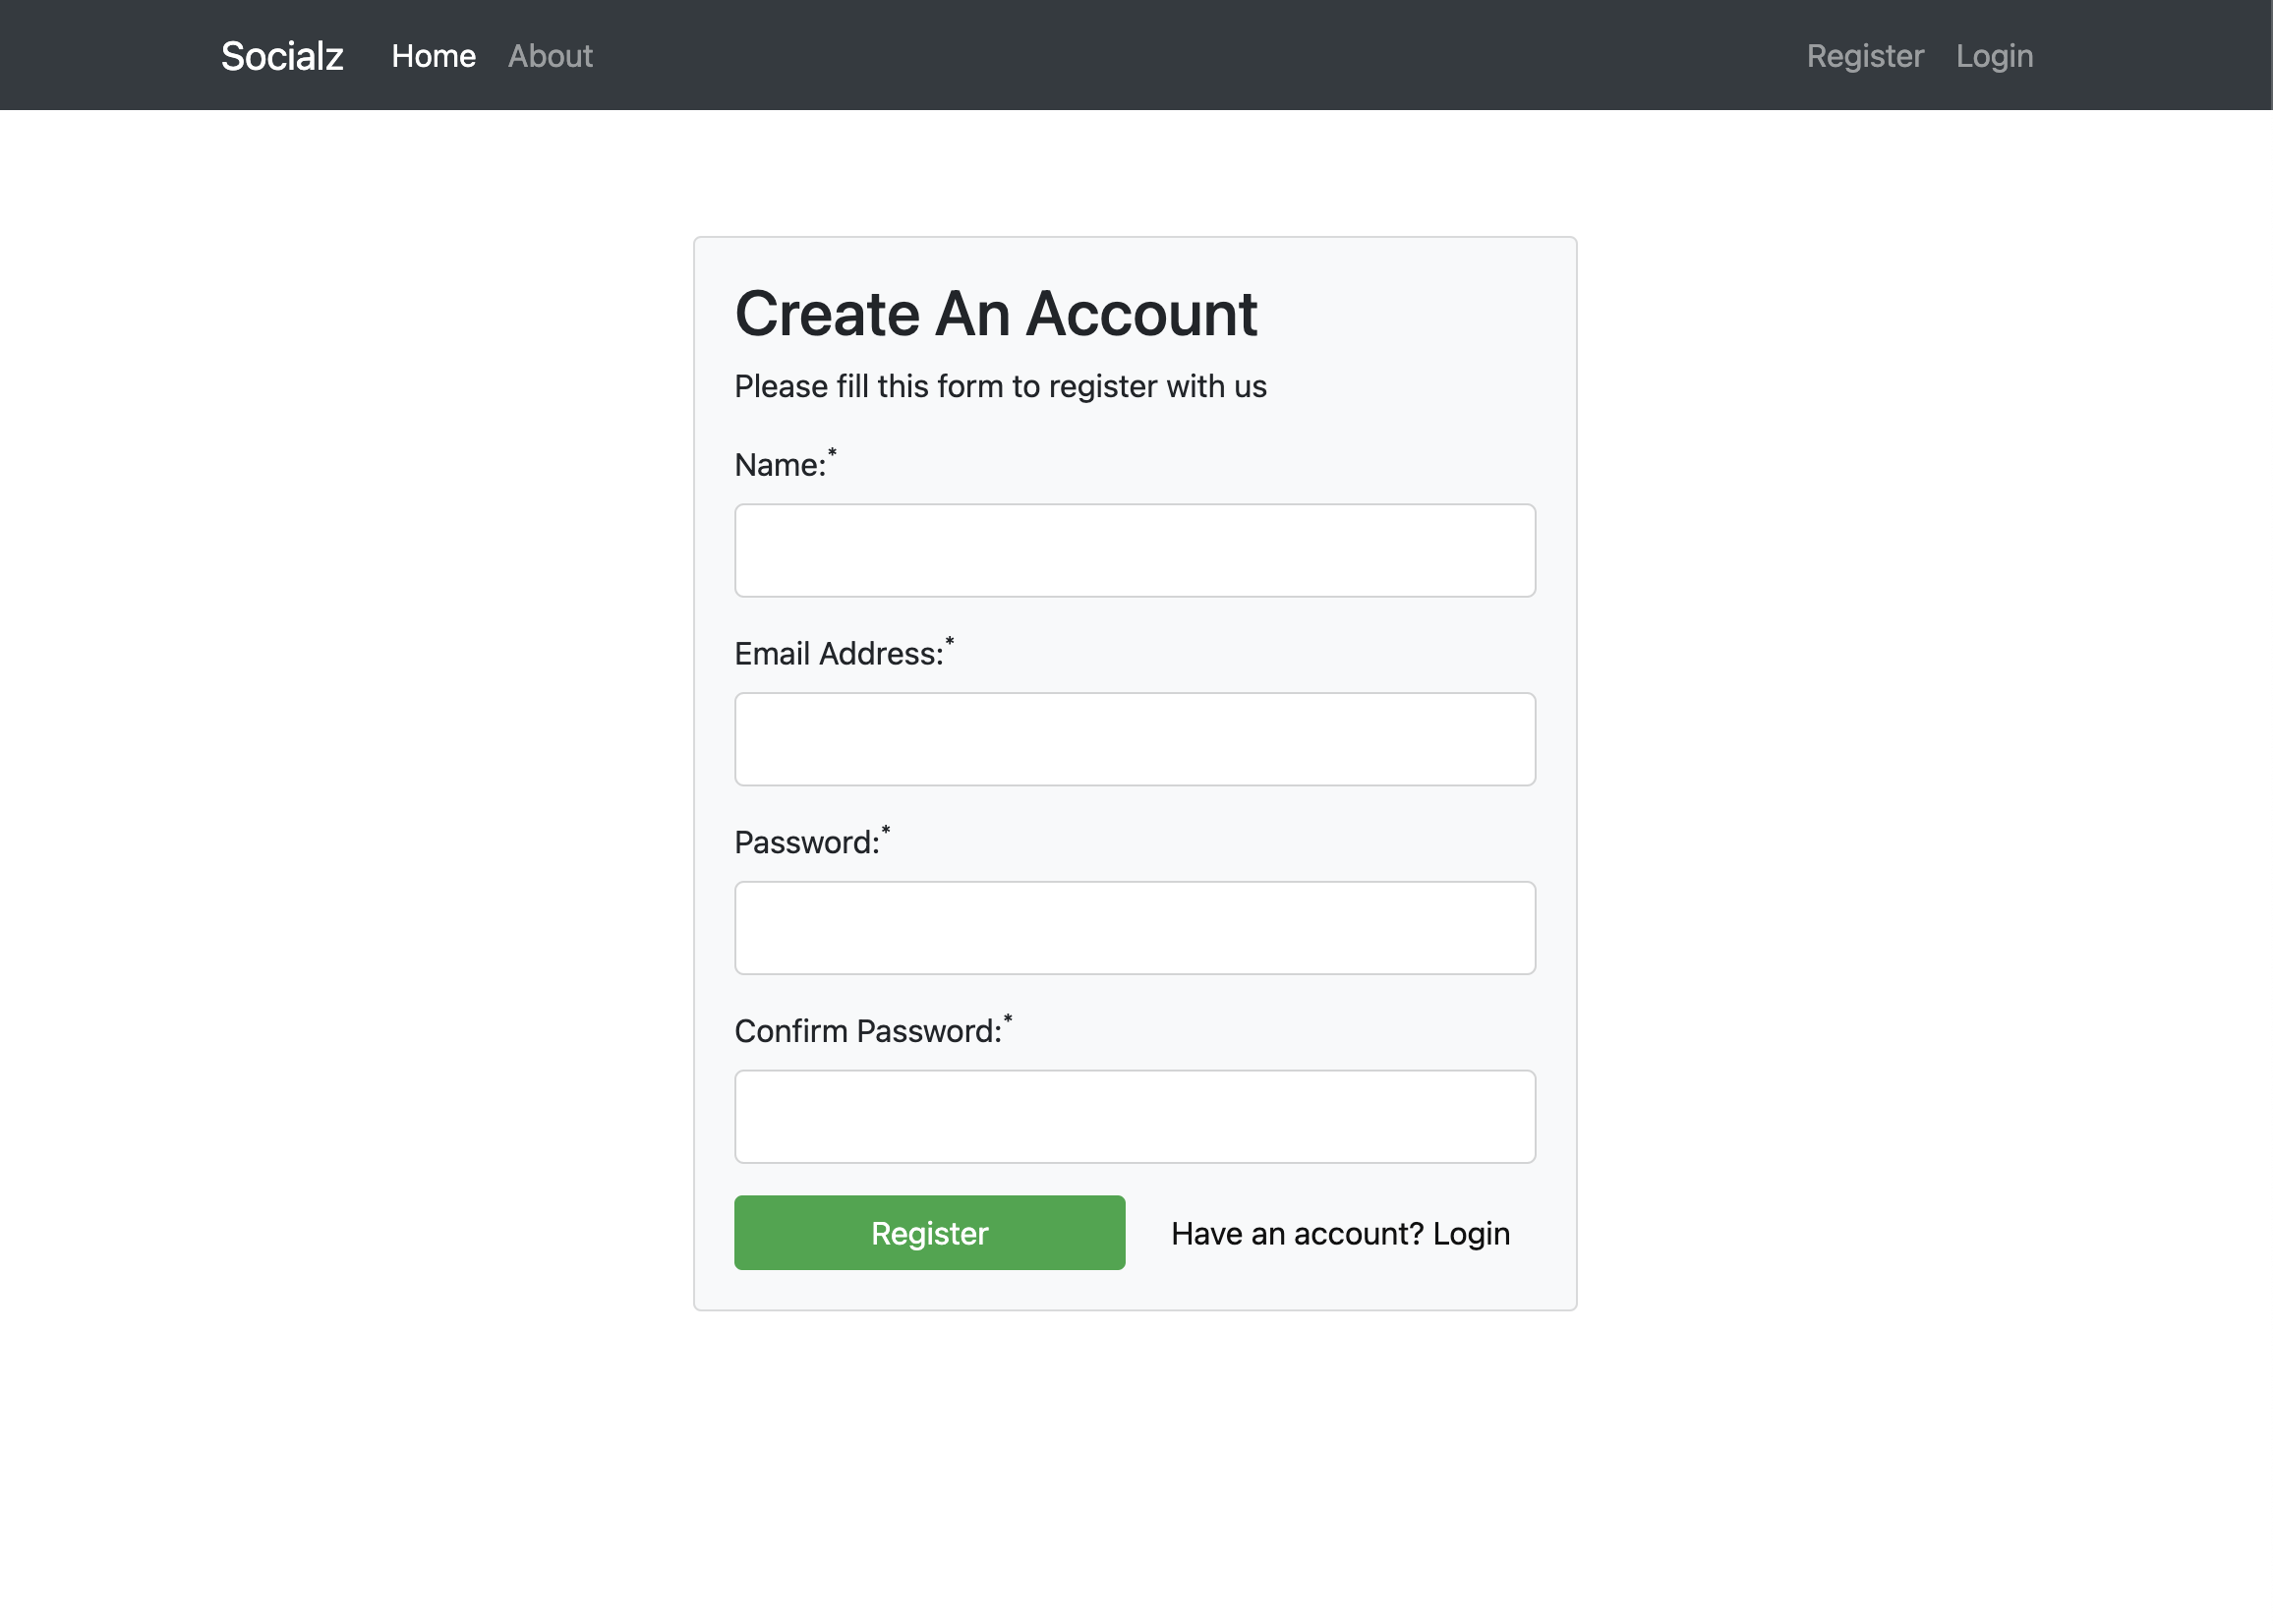This screenshot has height=1624, width=2273.
Task: Open Login link in top navbar
Action: coord(1993,56)
